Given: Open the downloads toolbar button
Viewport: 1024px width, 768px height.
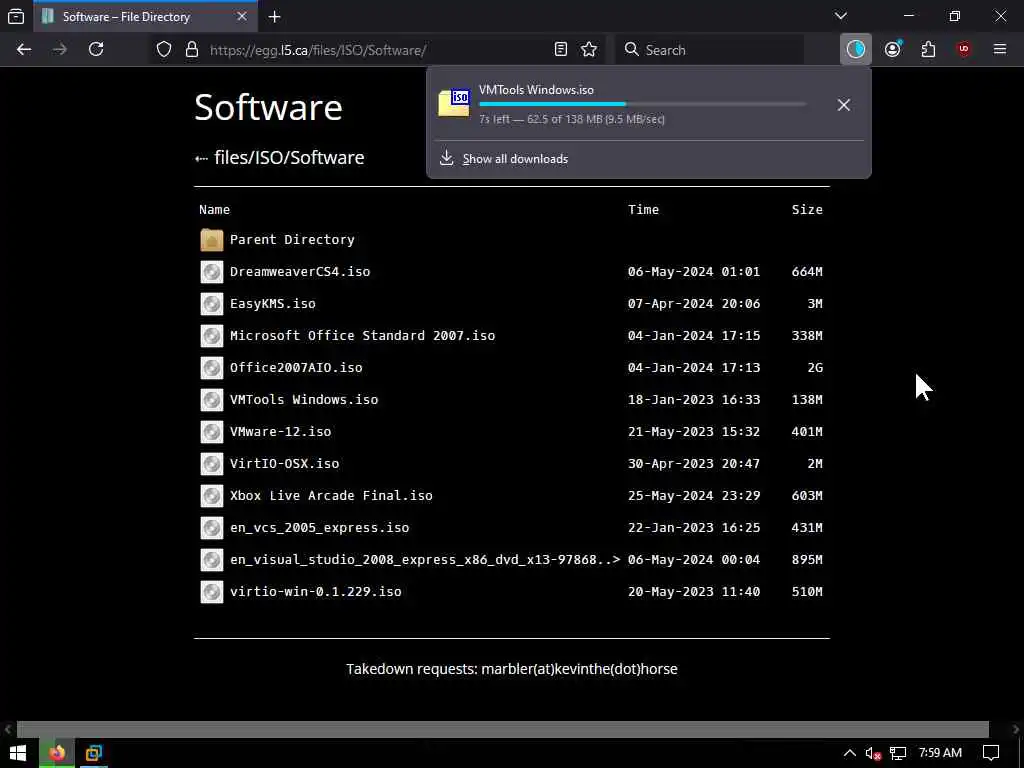Looking at the screenshot, I should [856, 50].
